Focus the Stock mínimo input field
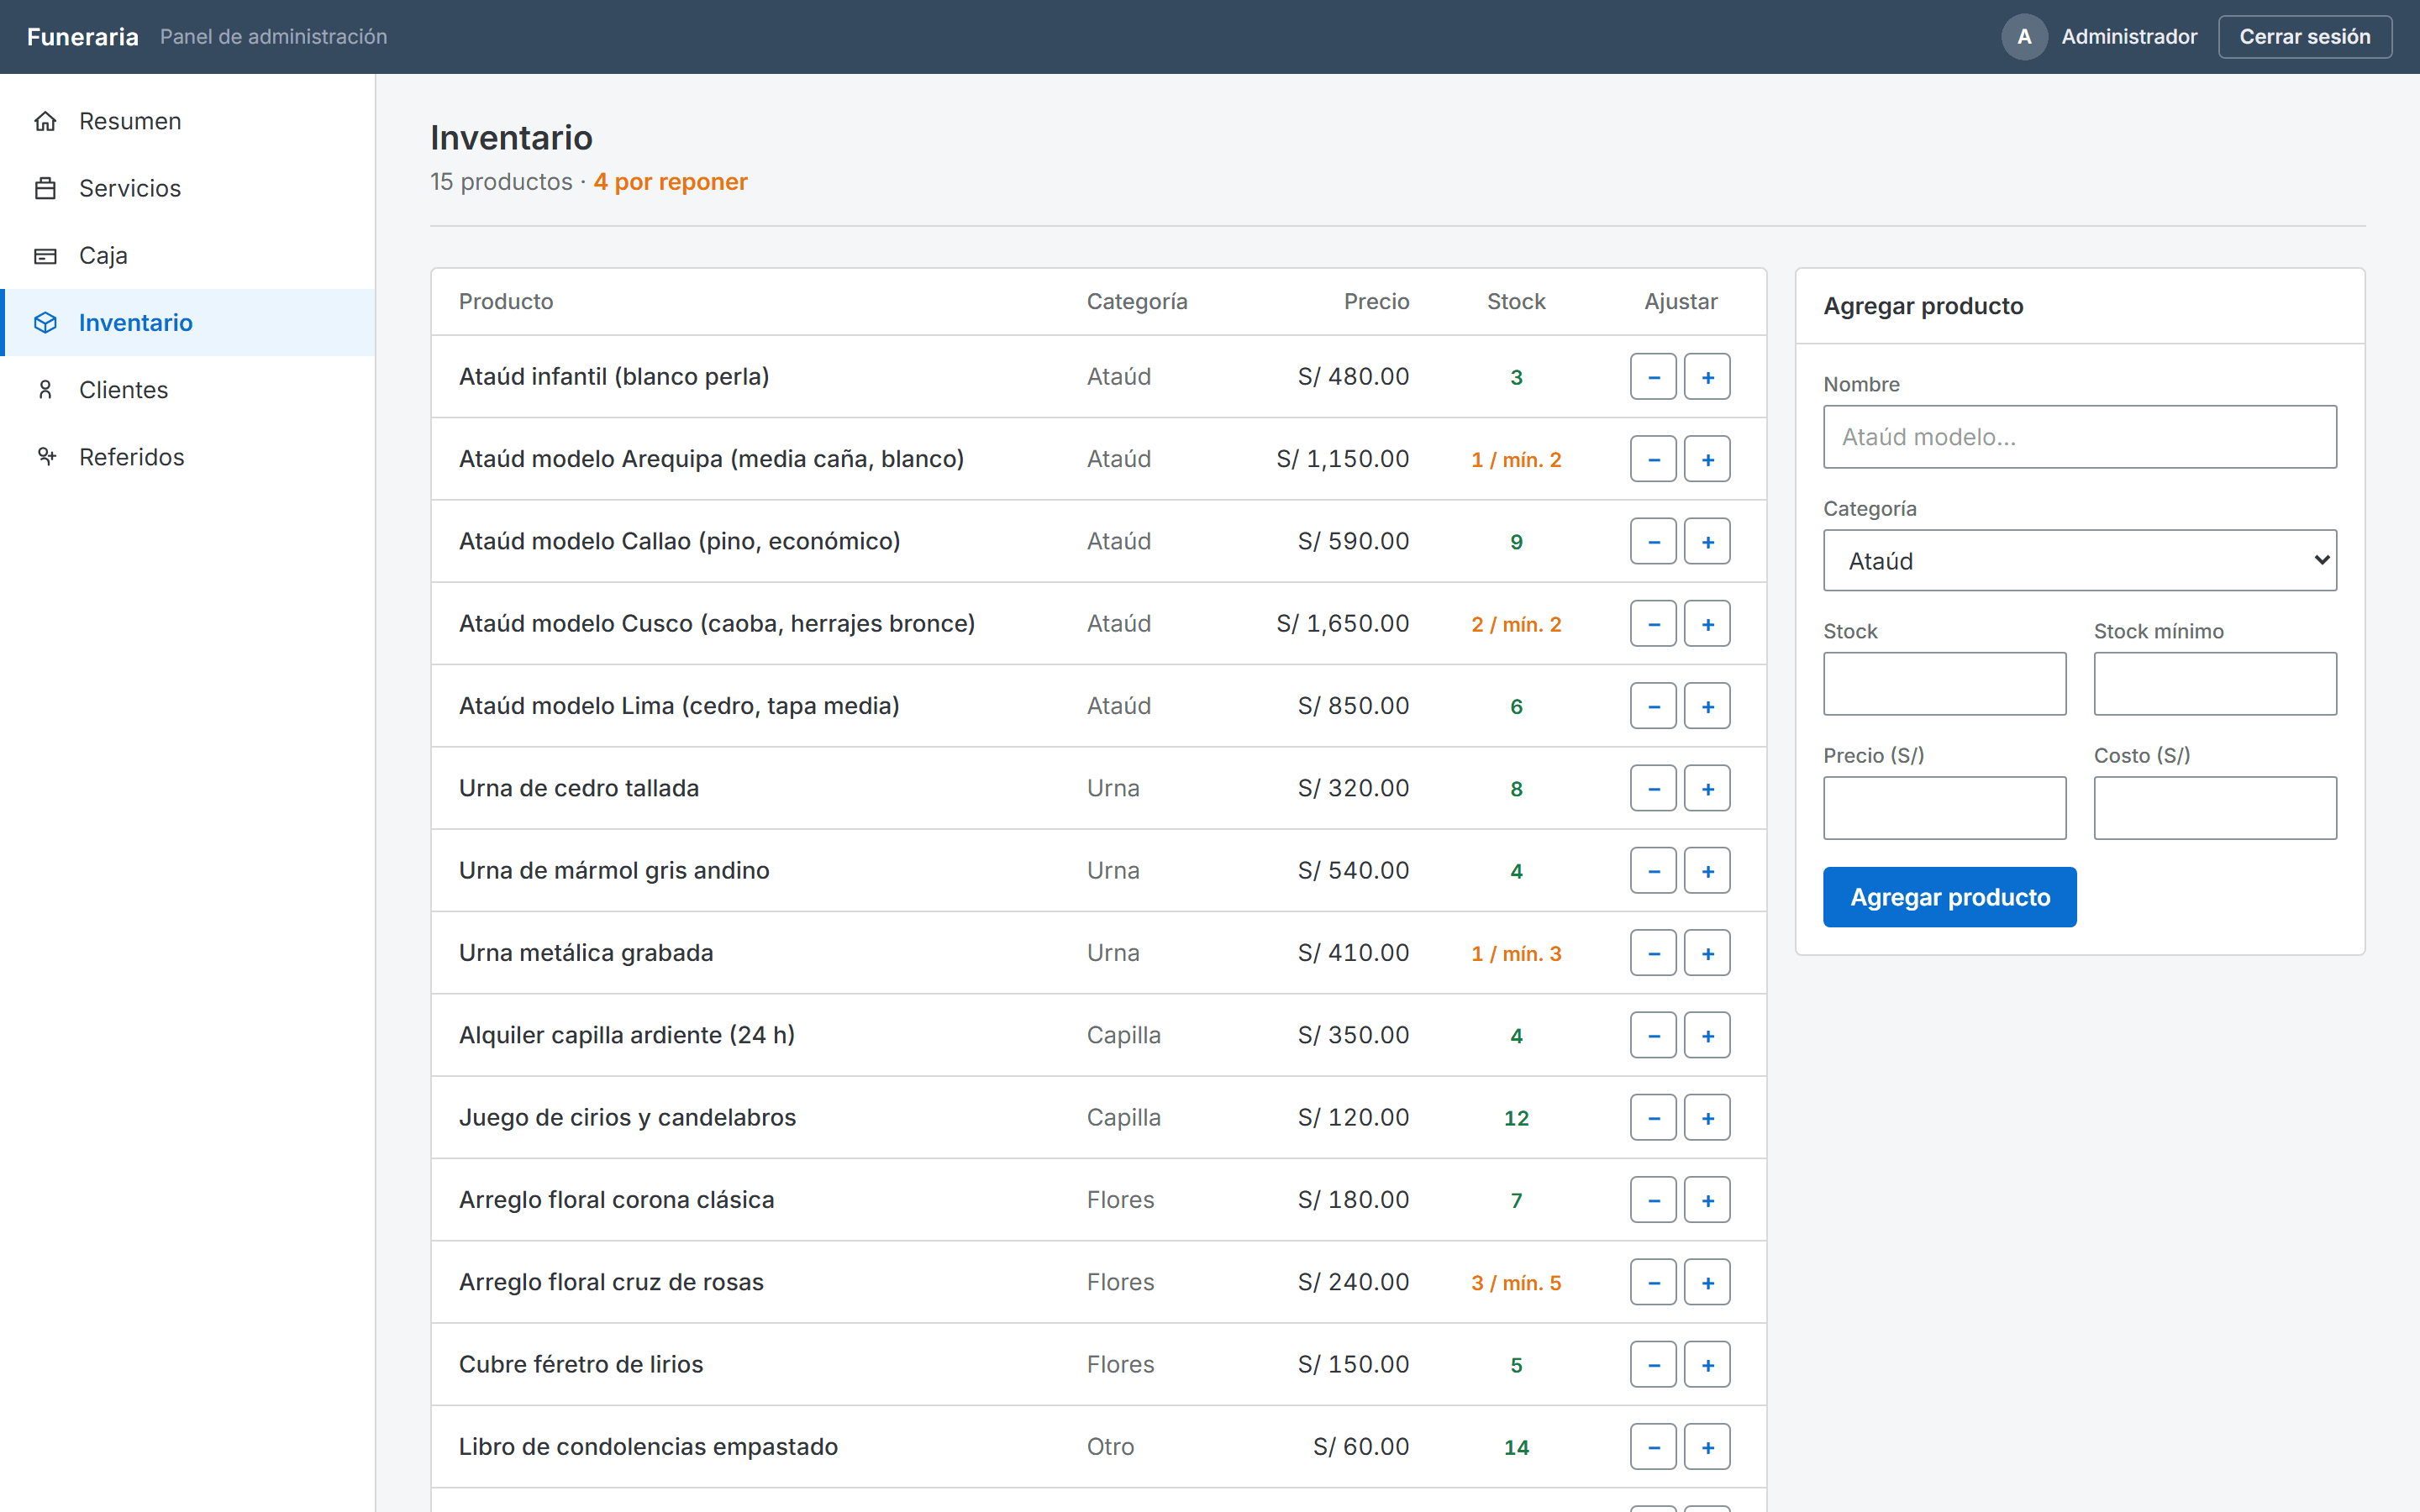 pyautogui.click(x=2215, y=684)
